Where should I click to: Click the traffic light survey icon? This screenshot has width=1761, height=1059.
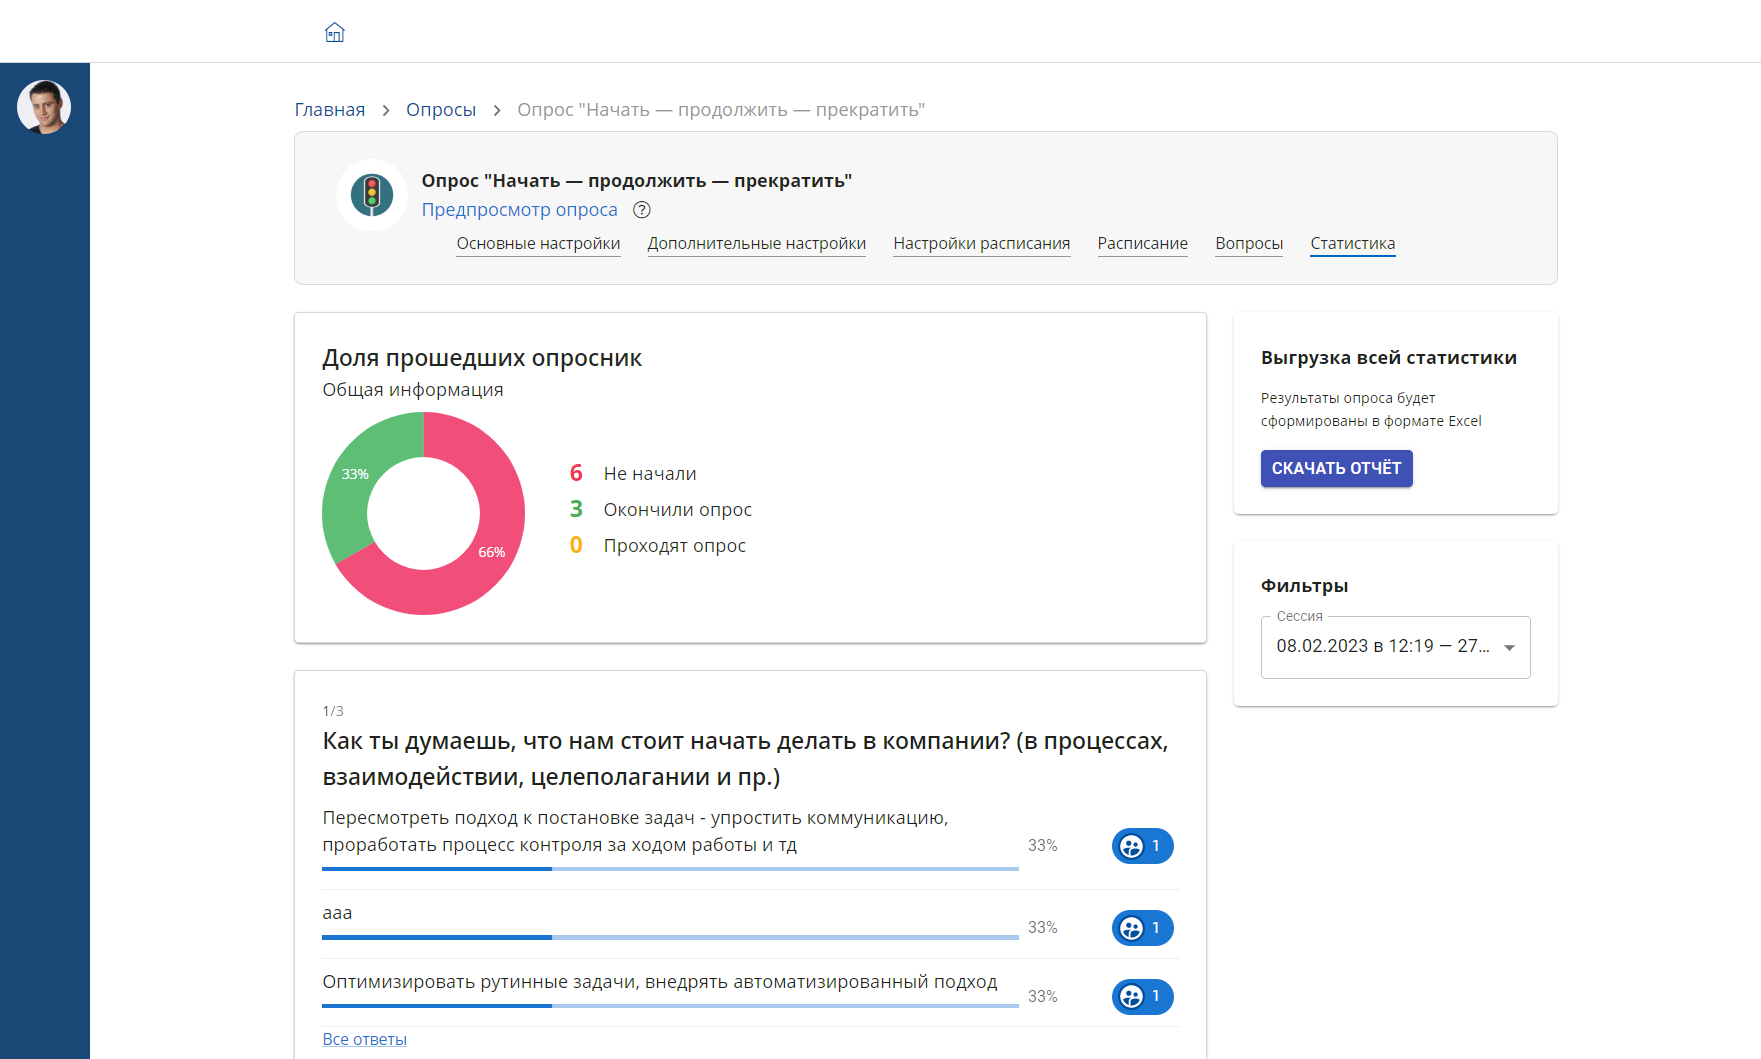point(372,195)
